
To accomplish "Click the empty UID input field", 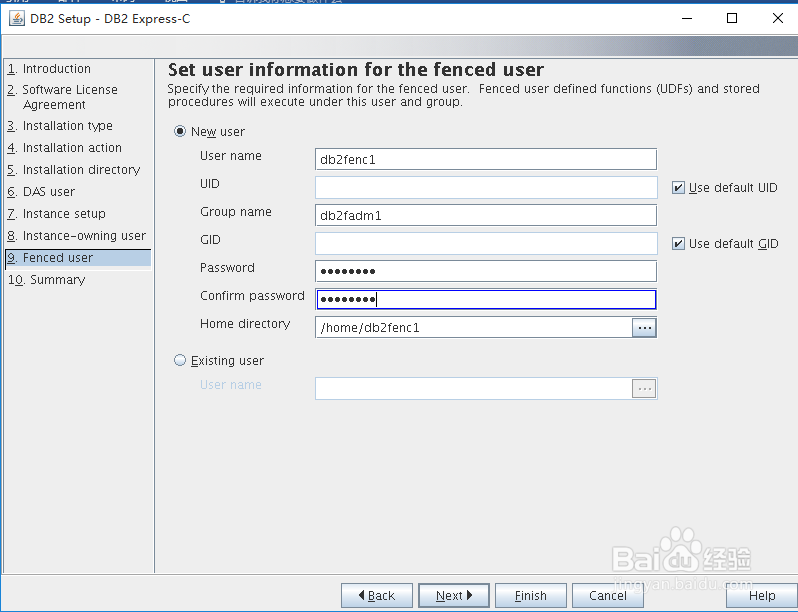I will [486, 187].
